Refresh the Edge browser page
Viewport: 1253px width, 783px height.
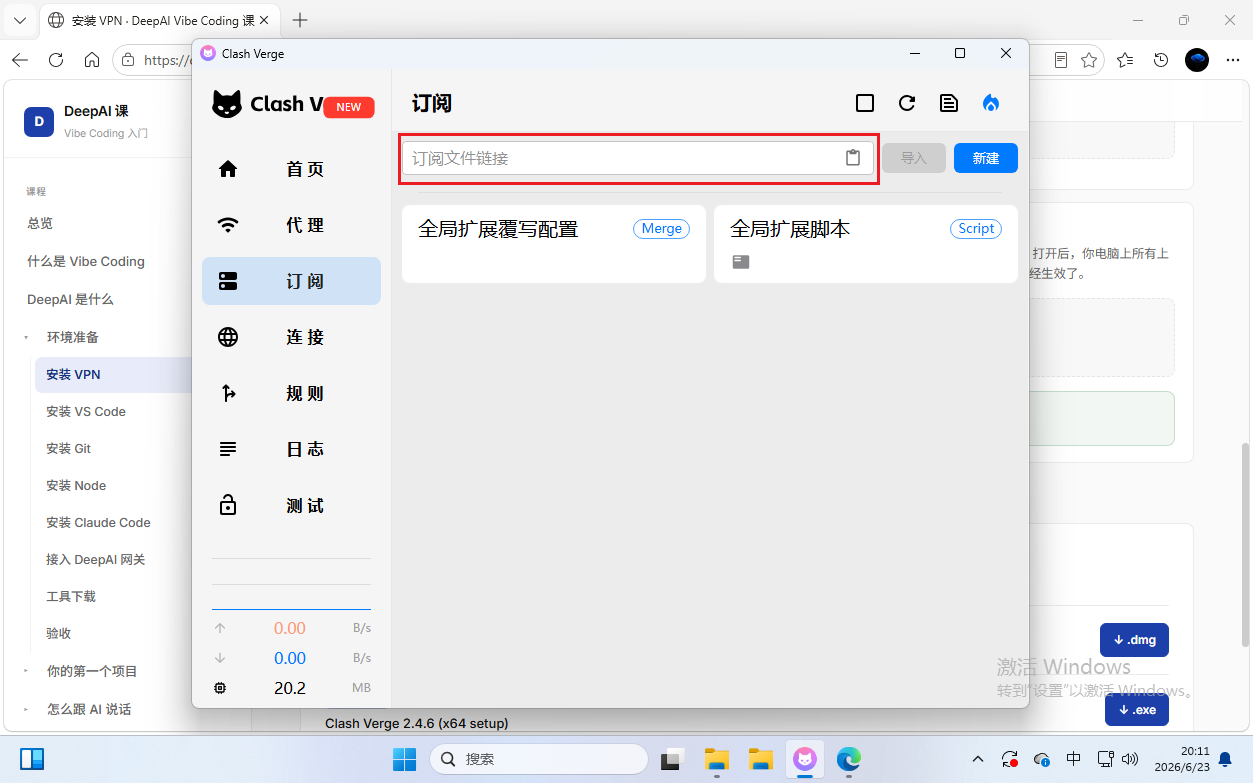coord(56,60)
